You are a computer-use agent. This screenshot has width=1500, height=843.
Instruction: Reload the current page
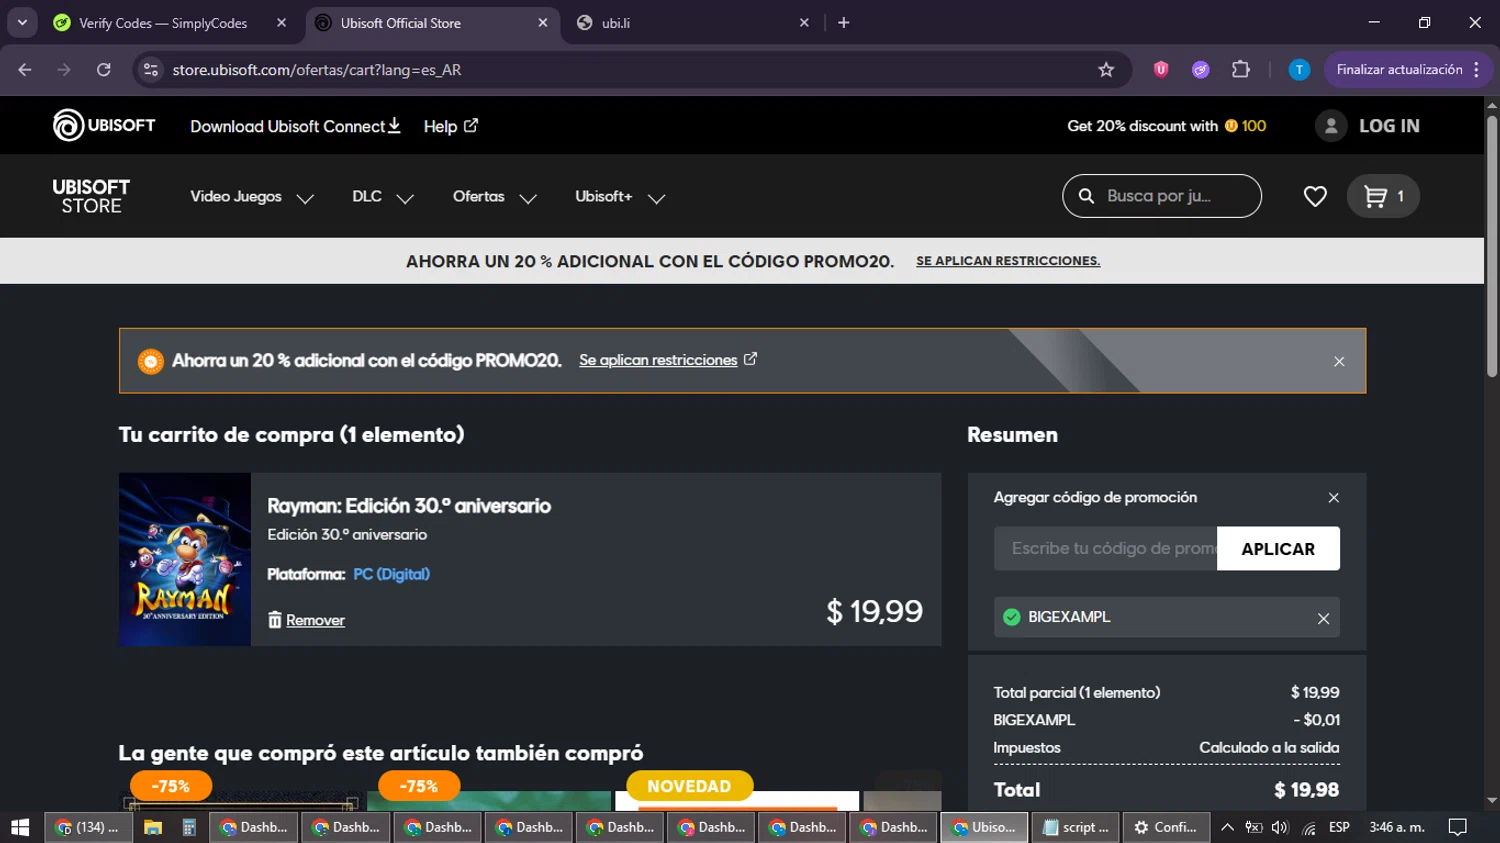point(103,69)
